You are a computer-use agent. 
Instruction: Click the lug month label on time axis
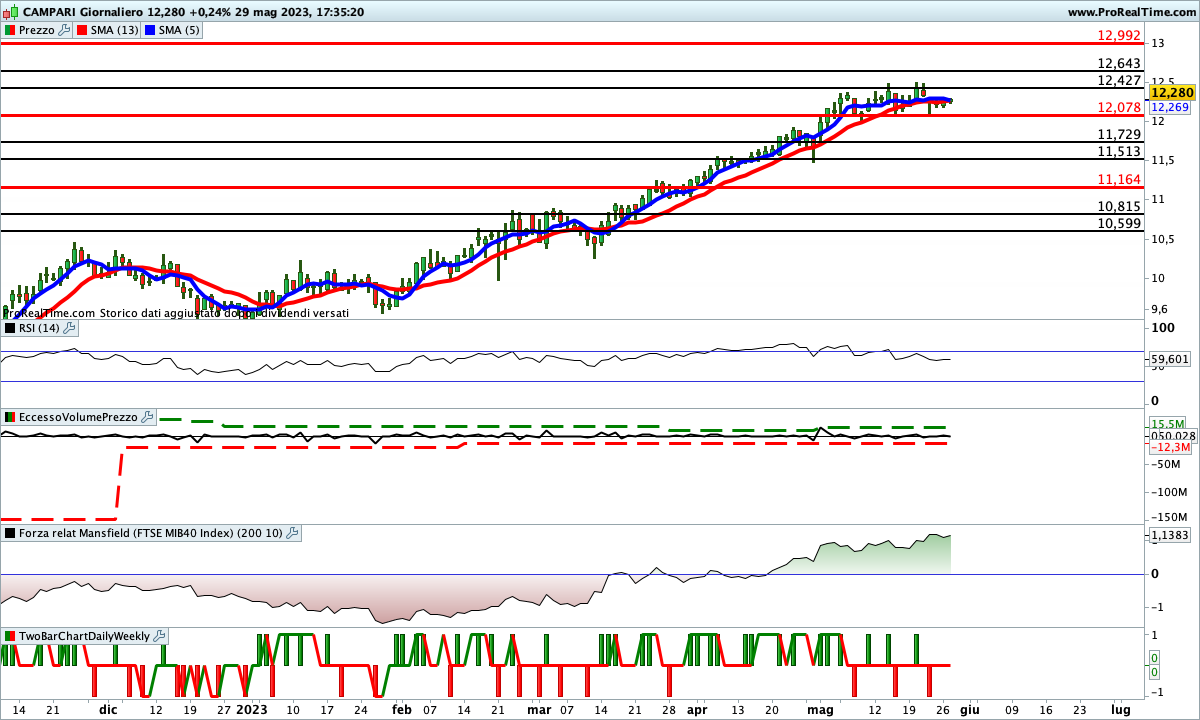coord(1121,709)
